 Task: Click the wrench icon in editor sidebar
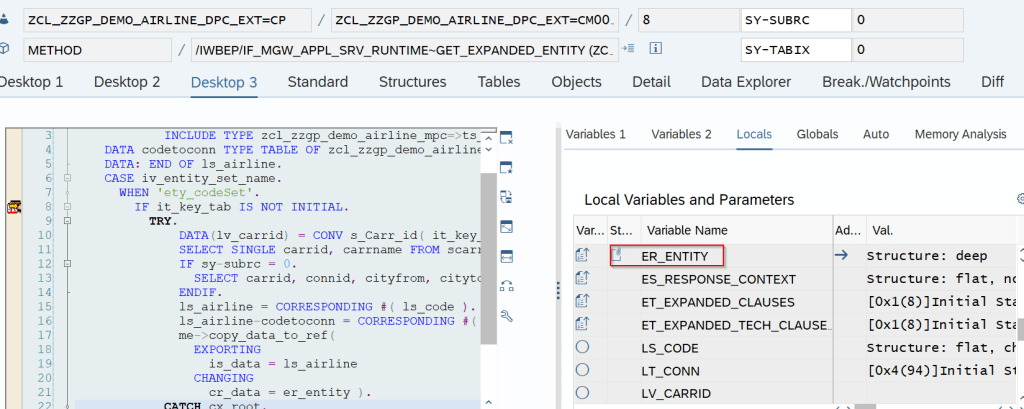coord(506,316)
